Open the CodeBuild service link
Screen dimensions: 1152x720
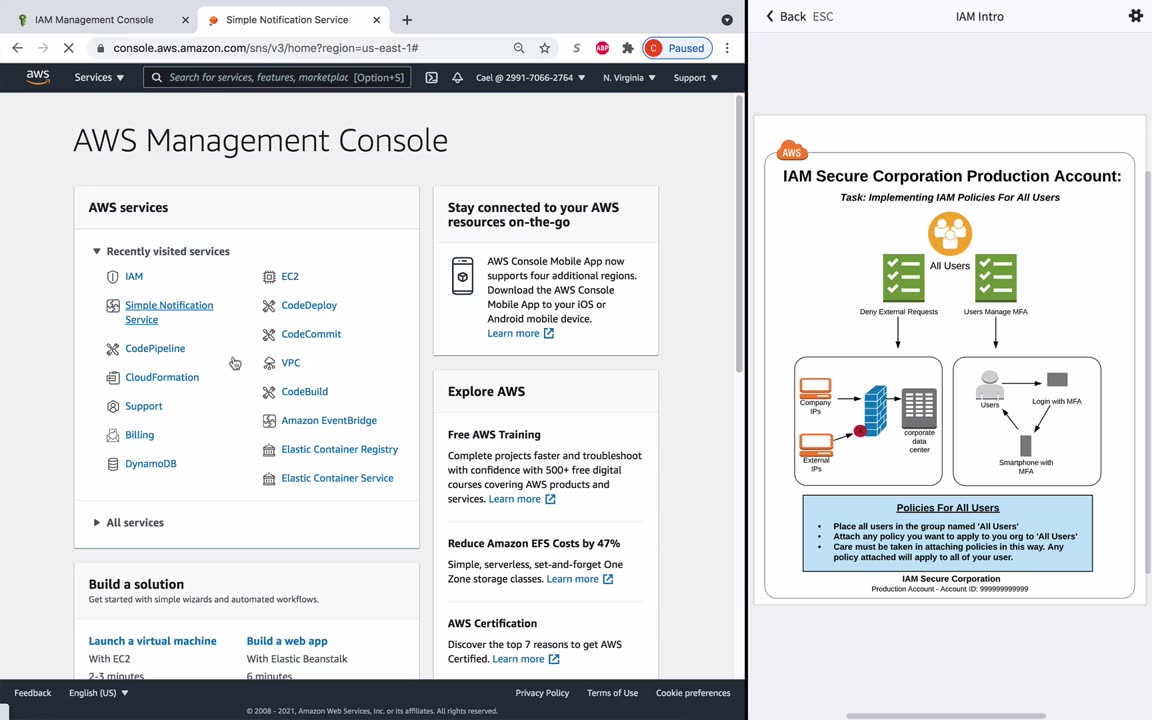coord(304,392)
